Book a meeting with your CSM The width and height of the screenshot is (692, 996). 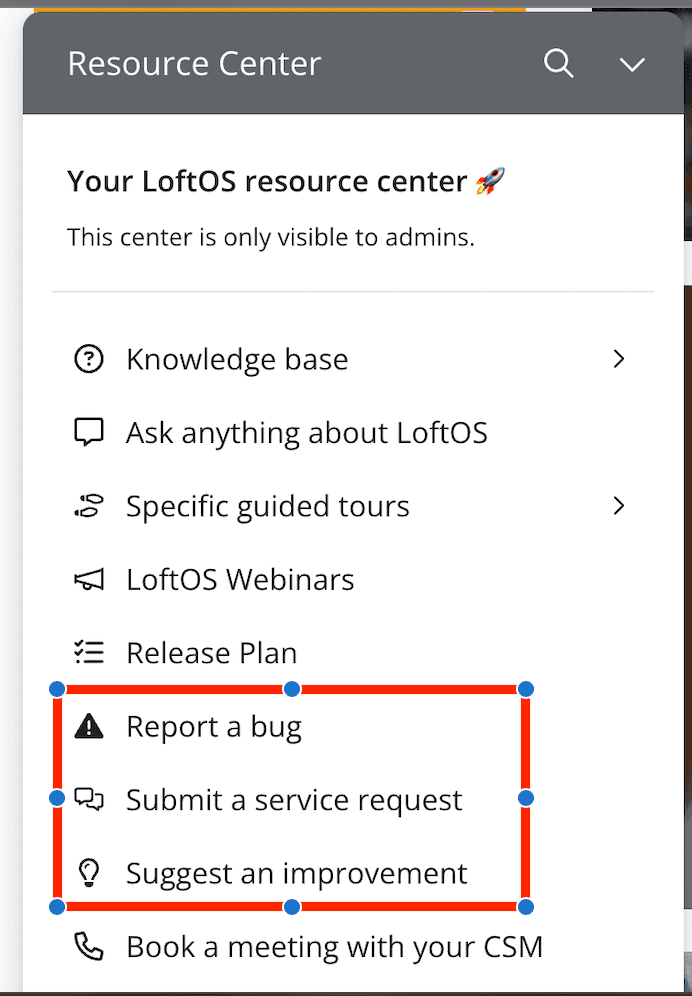click(x=334, y=946)
